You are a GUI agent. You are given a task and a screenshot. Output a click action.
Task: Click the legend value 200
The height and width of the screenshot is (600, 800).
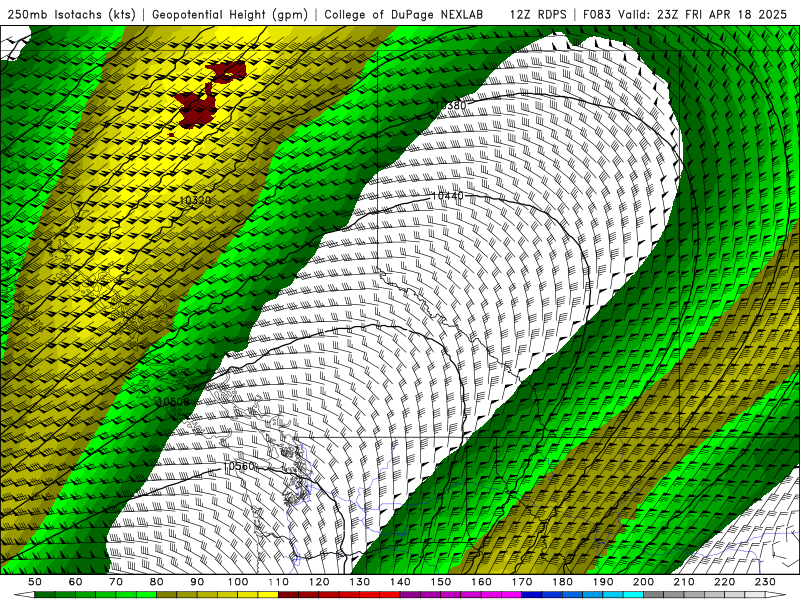click(x=644, y=582)
